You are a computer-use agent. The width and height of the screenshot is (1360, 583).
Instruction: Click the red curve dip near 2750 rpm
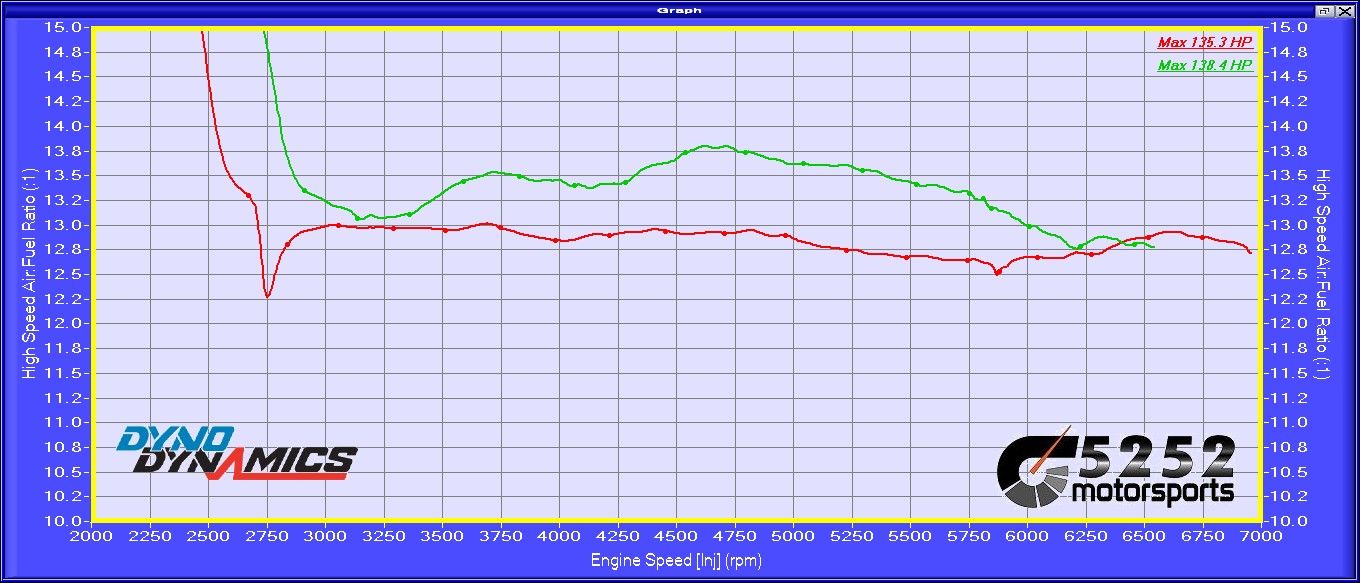[267, 296]
